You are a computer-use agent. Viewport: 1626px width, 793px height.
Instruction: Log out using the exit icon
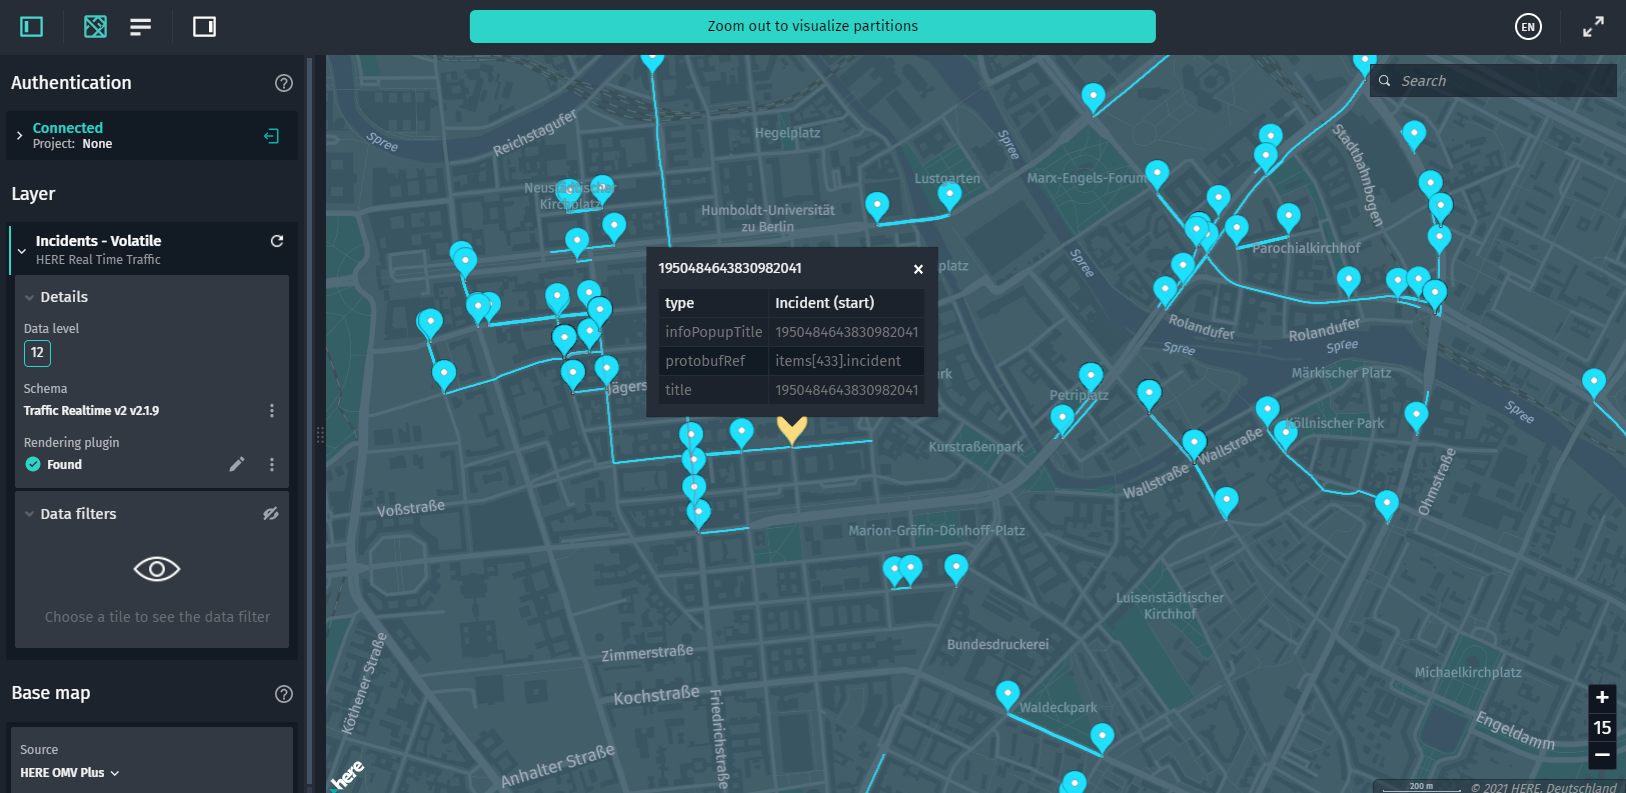click(271, 136)
